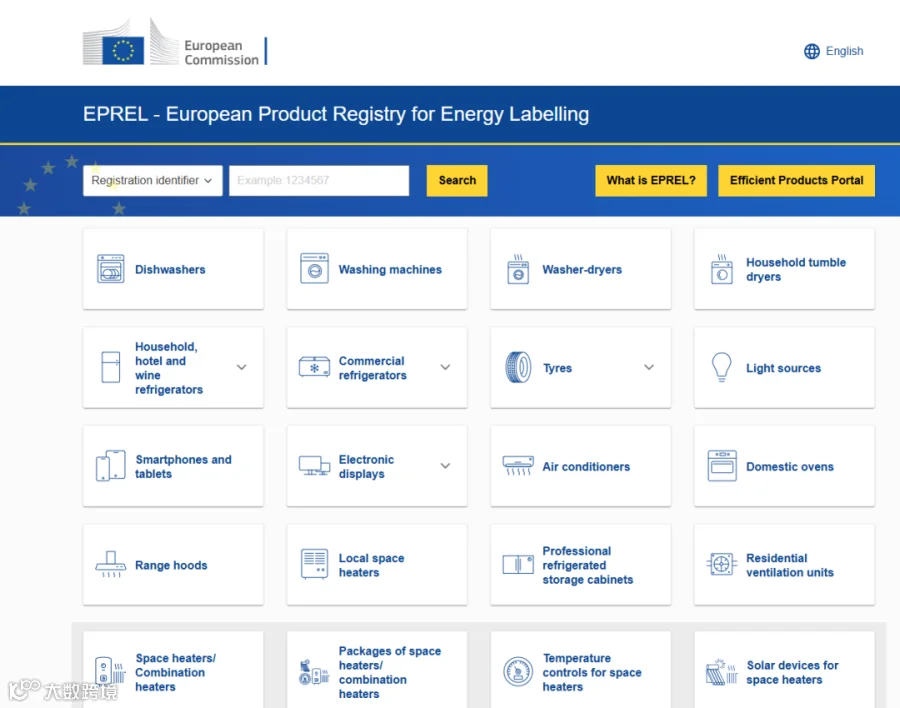
Task: Go to the Efficient Products Portal
Action: 796,180
